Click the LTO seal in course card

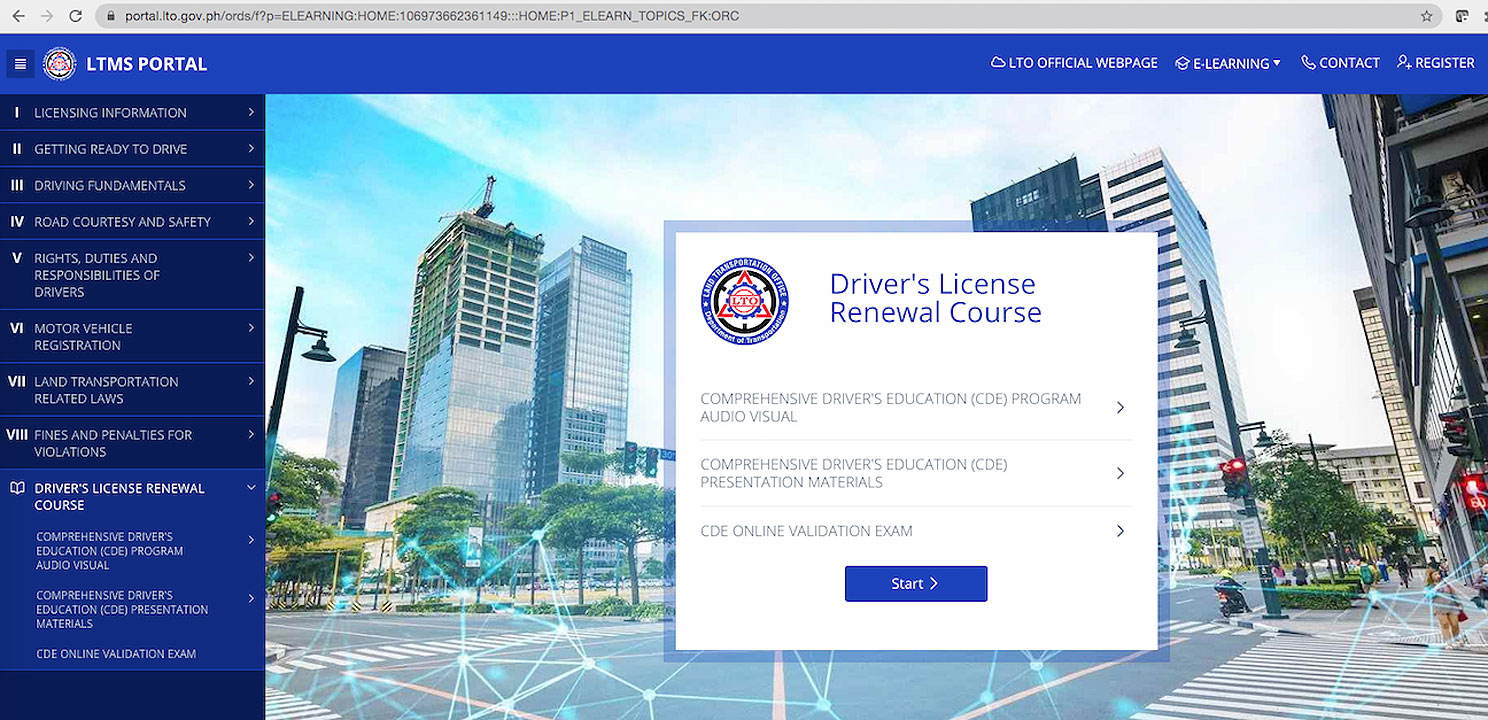coord(744,301)
